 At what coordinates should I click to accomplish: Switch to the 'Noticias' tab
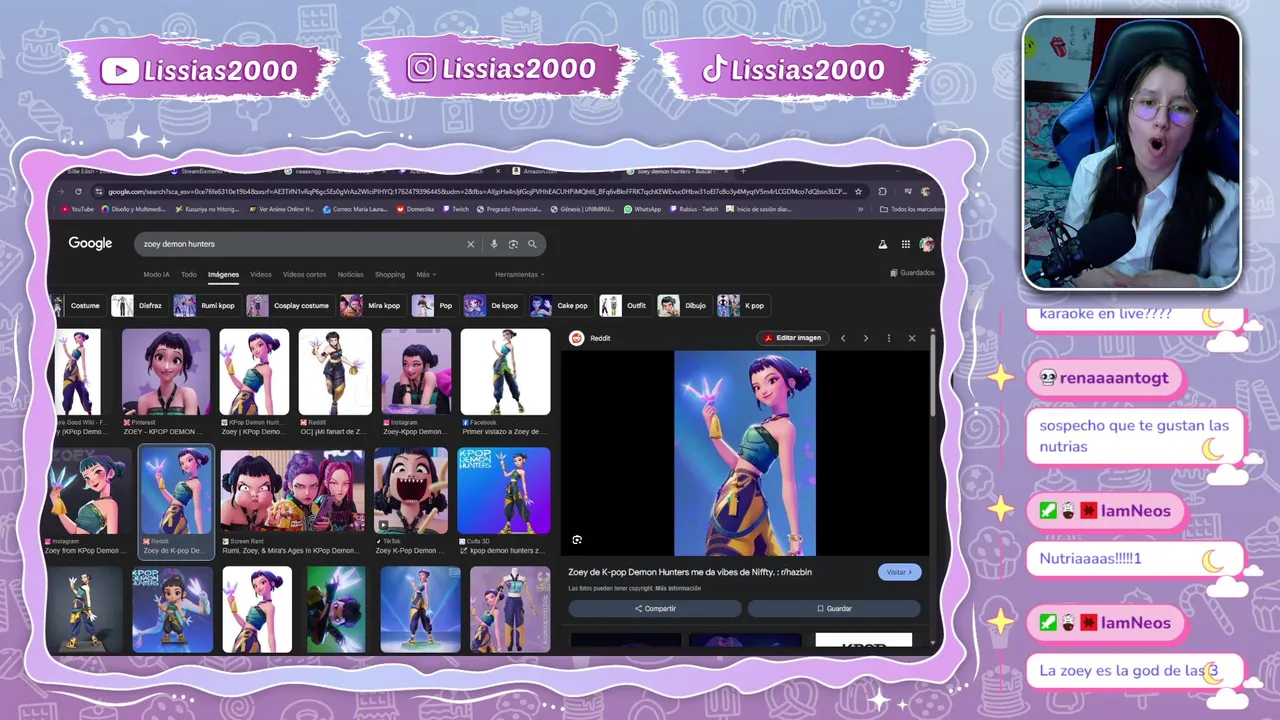351,274
